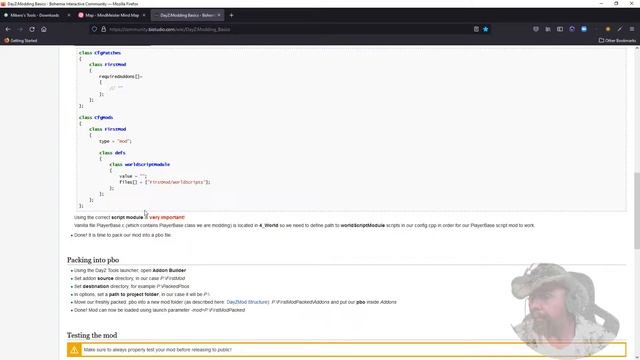Click 'class CfgMods' in the code block
Viewport: 640px width, 360px height.
[x=96, y=118]
